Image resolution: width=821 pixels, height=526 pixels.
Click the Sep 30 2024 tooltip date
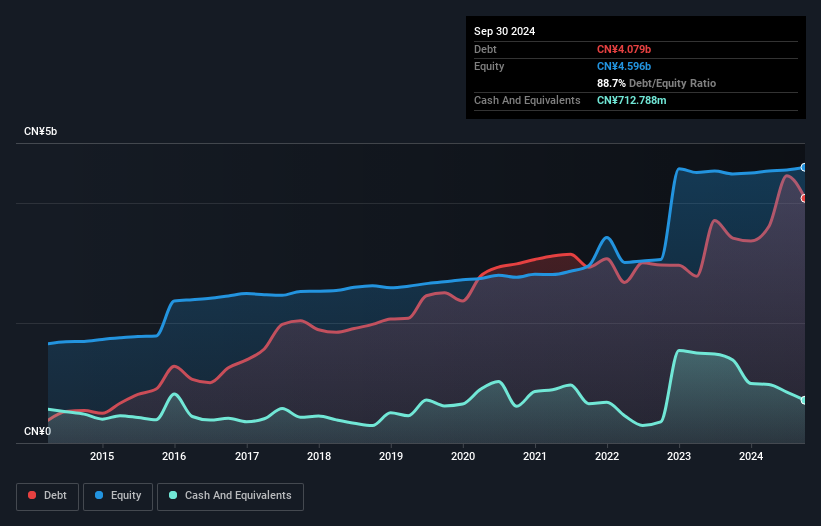click(x=504, y=31)
